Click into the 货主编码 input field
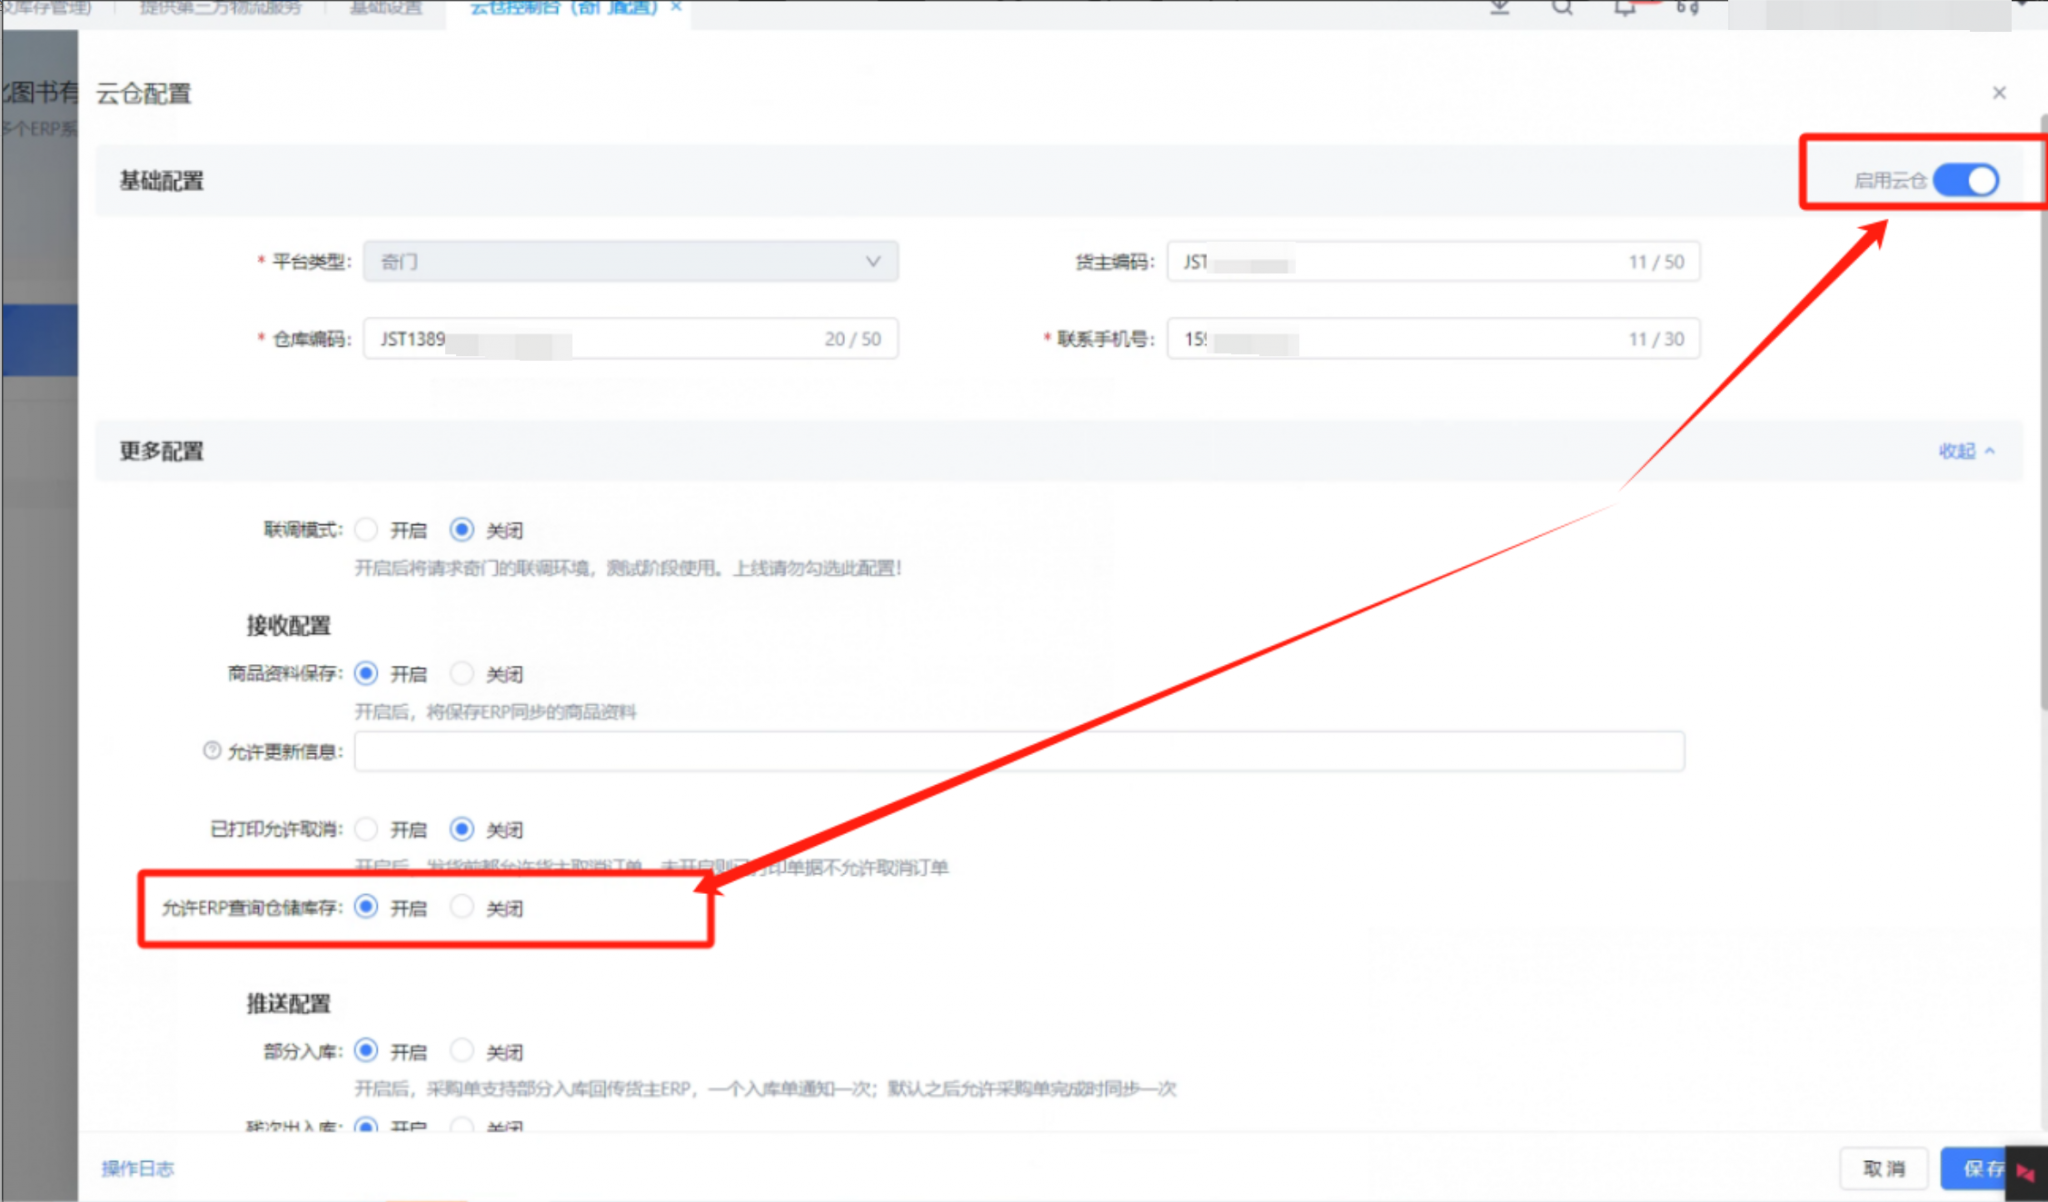 [x=1433, y=262]
